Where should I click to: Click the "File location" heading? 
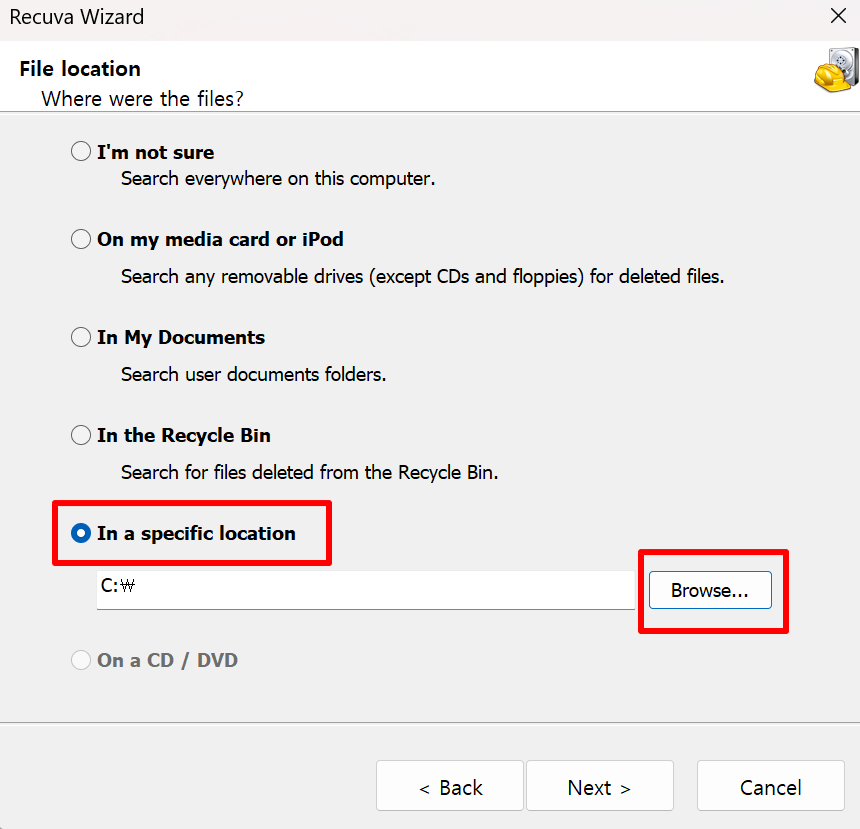tap(79, 68)
